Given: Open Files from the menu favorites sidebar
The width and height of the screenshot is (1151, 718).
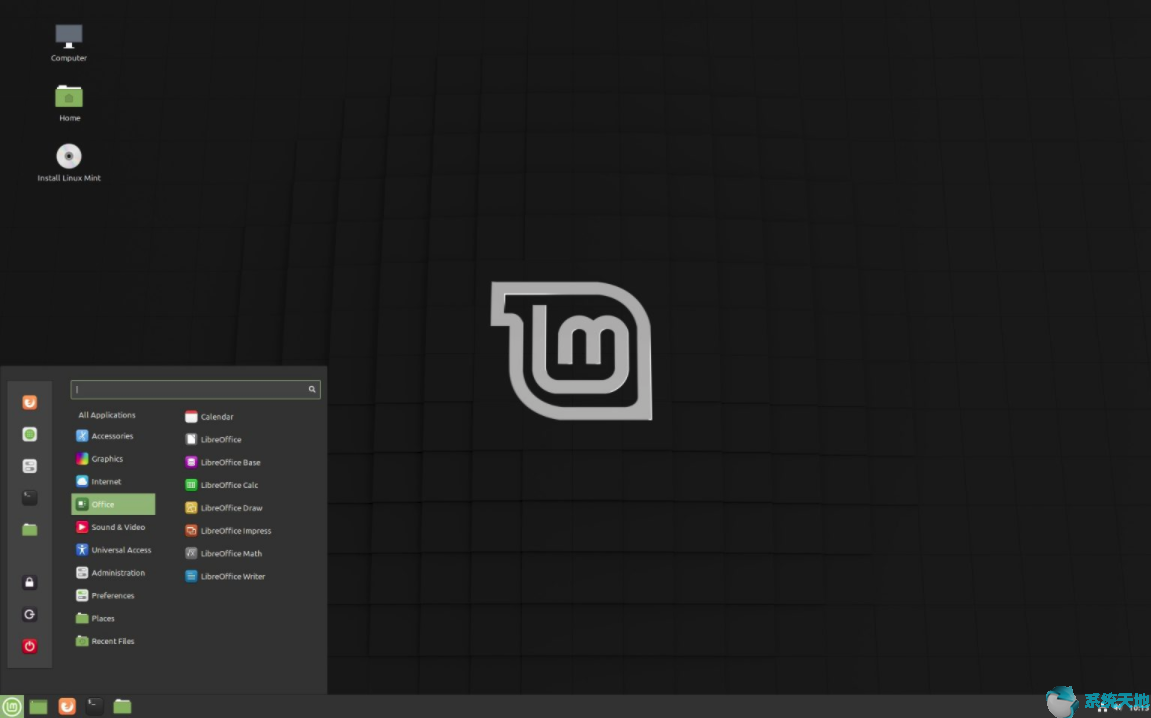Looking at the screenshot, I should (x=29, y=529).
